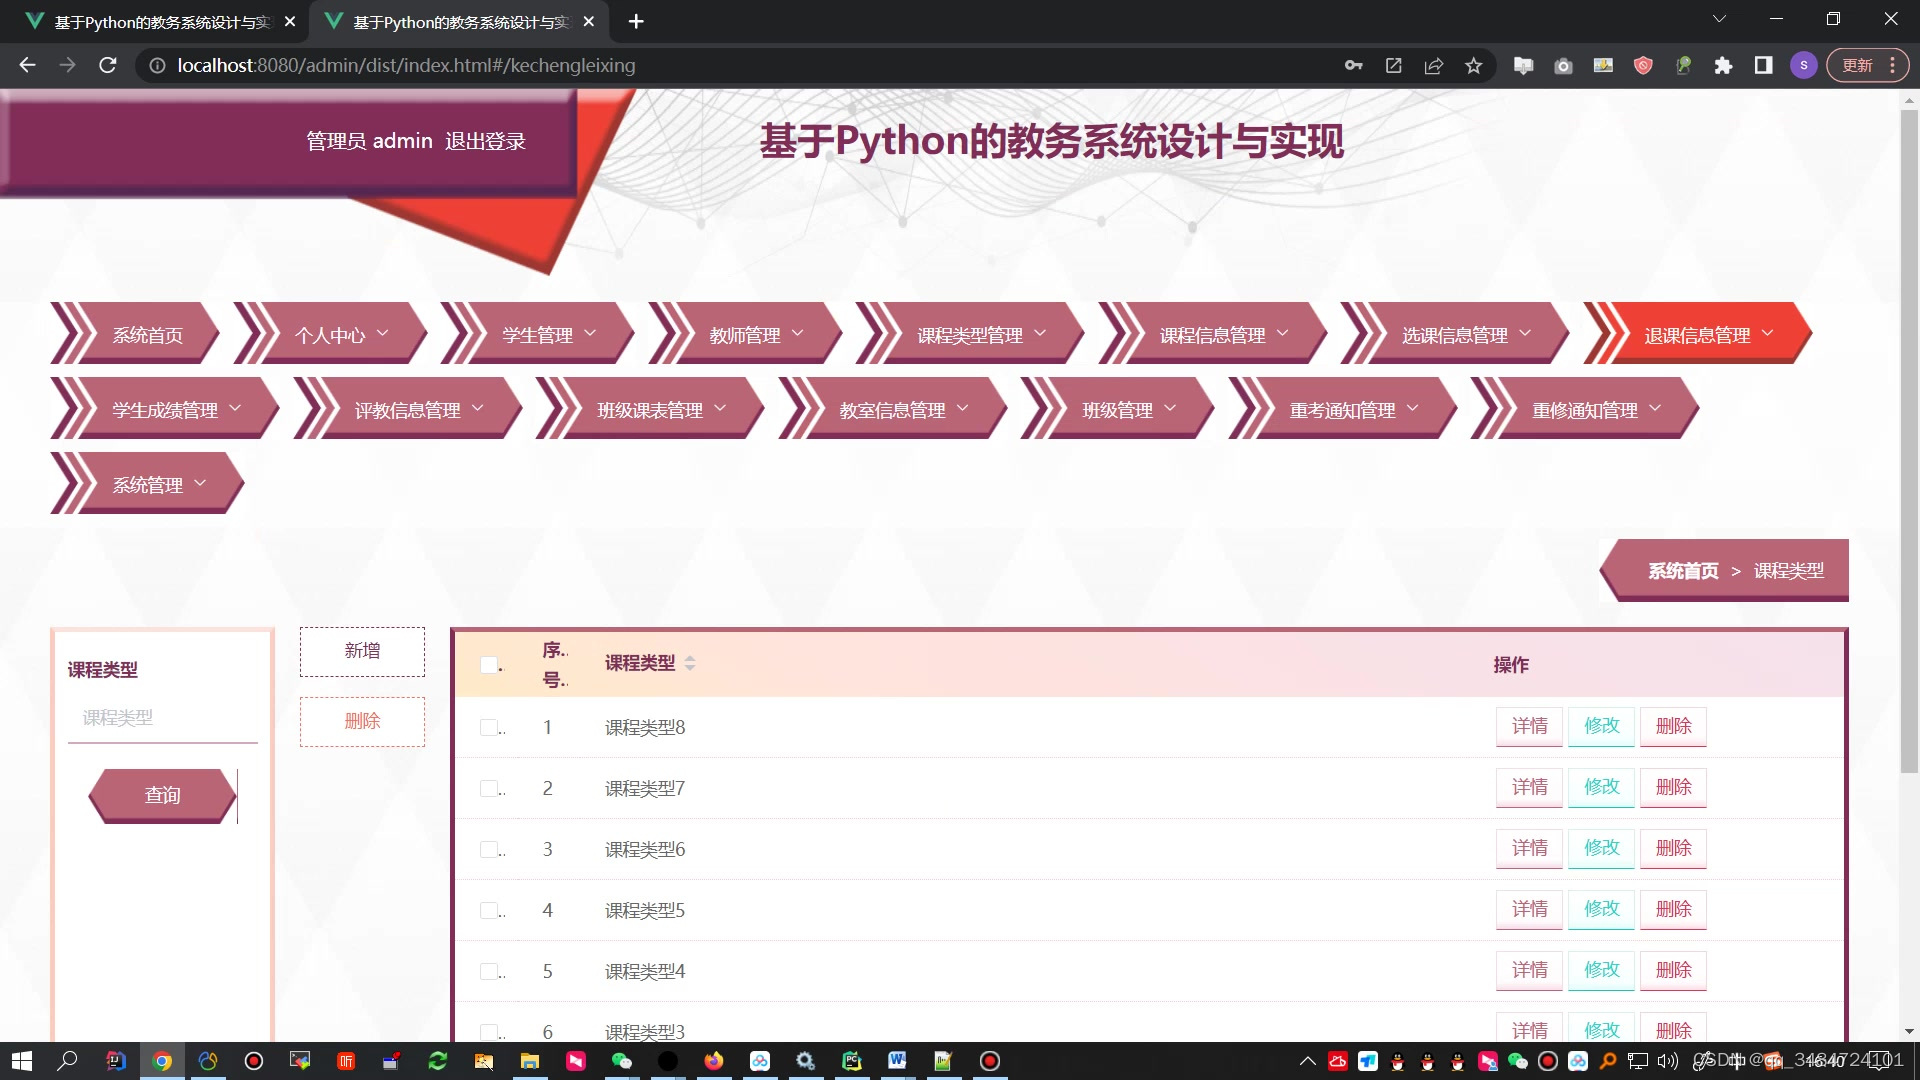Click the 新增 button to add entry
This screenshot has height=1080, width=1920.
(x=362, y=651)
